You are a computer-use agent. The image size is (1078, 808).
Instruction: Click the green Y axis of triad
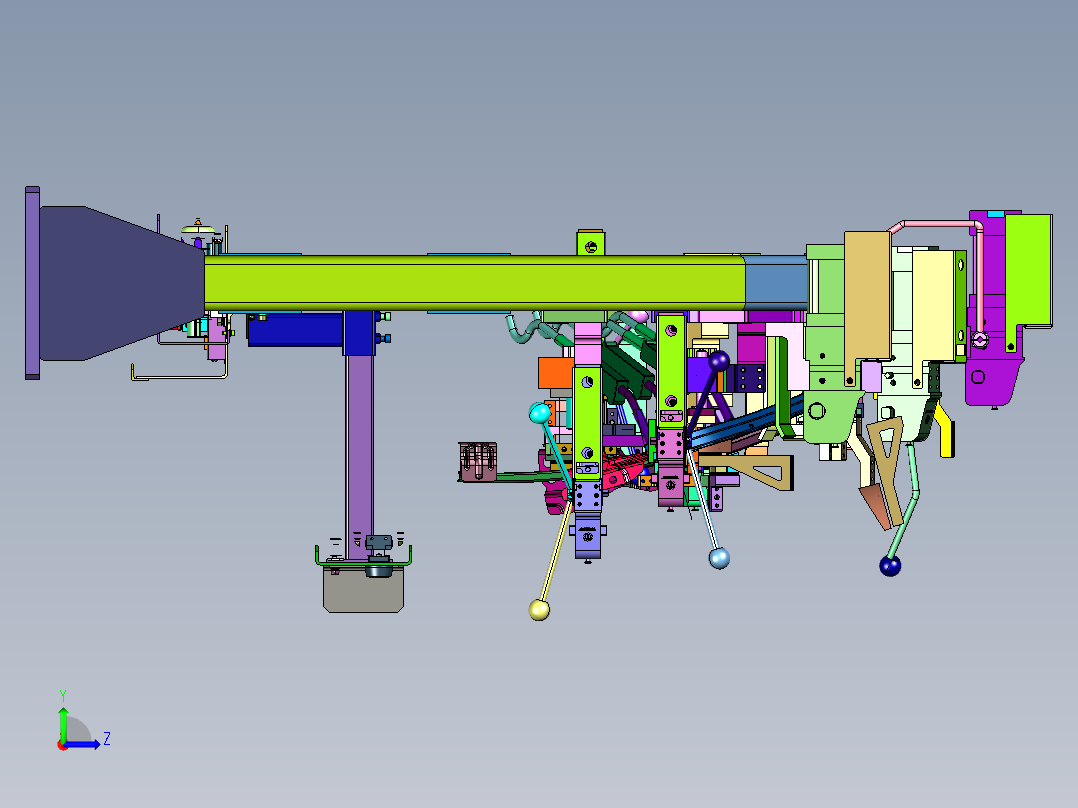[x=63, y=723]
